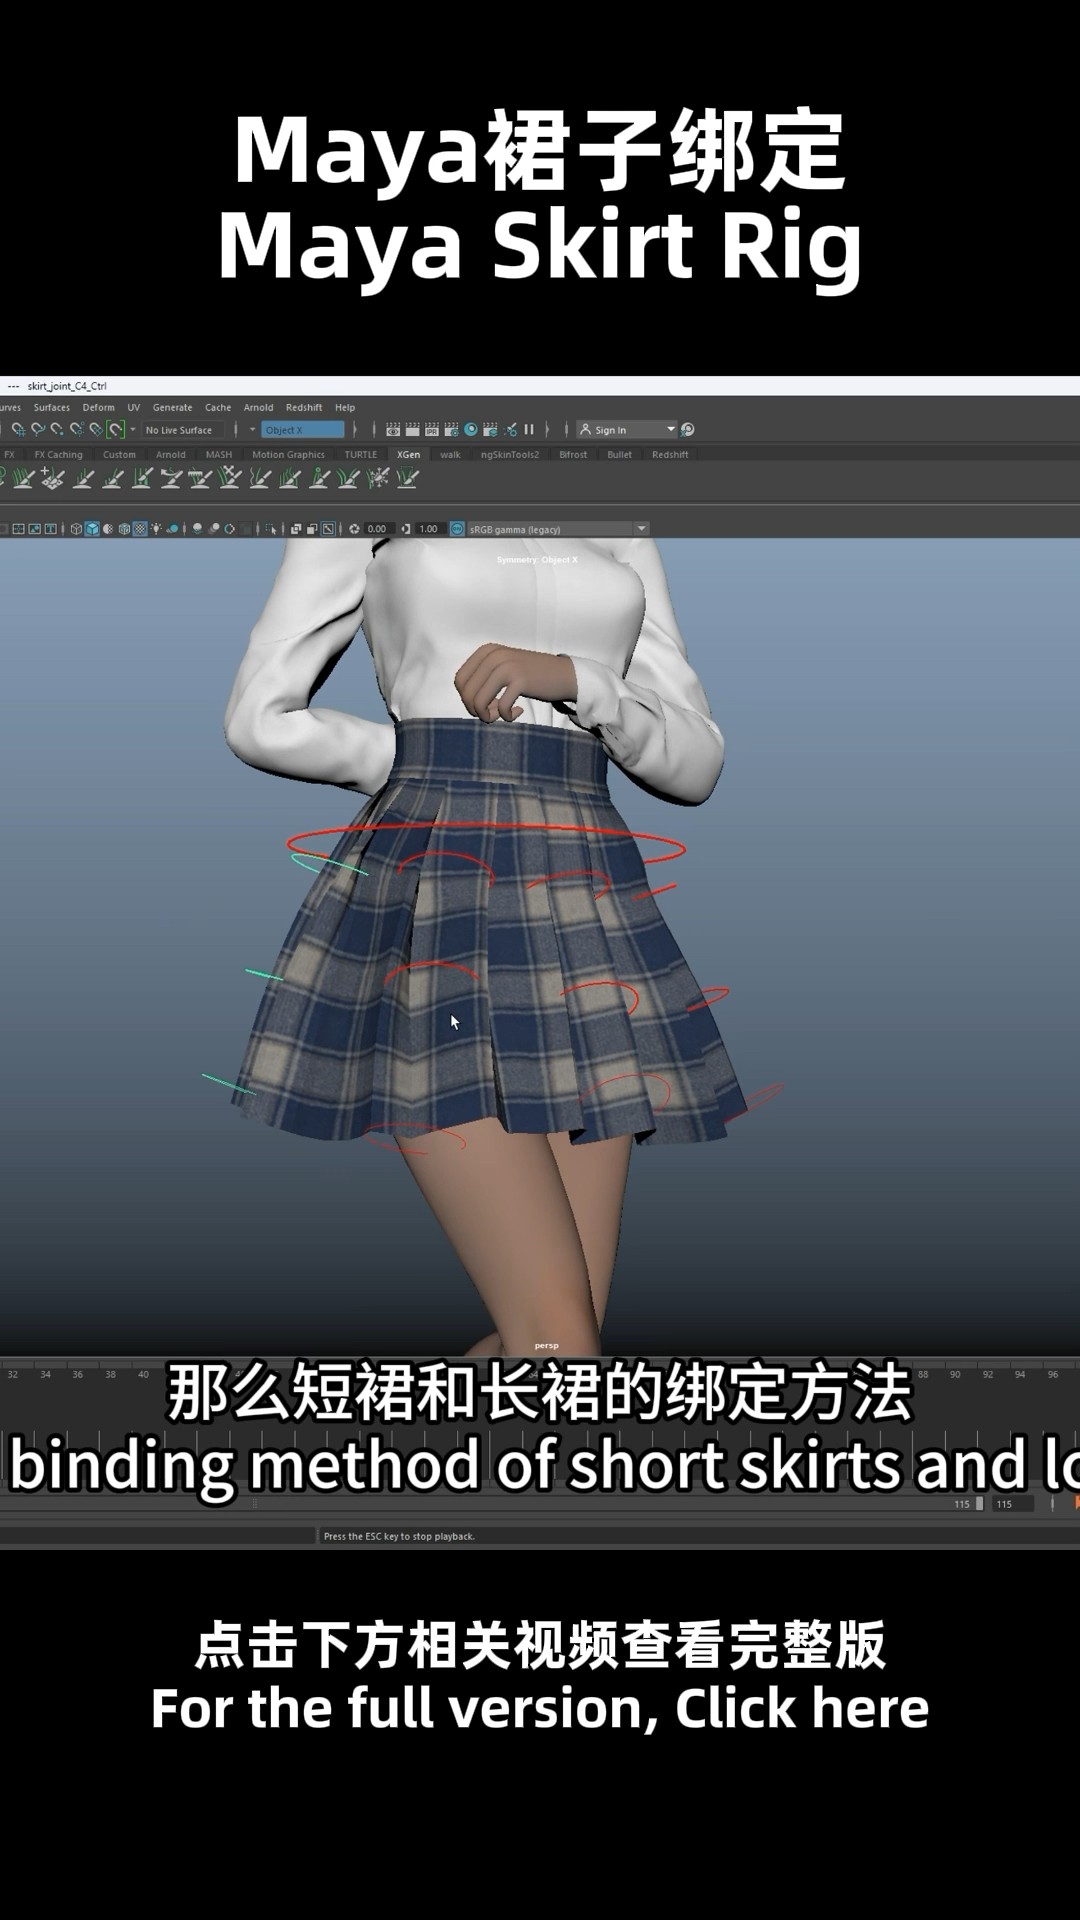
Task: Switch to the FX Caching shelf tab
Action: coord(58,454)
